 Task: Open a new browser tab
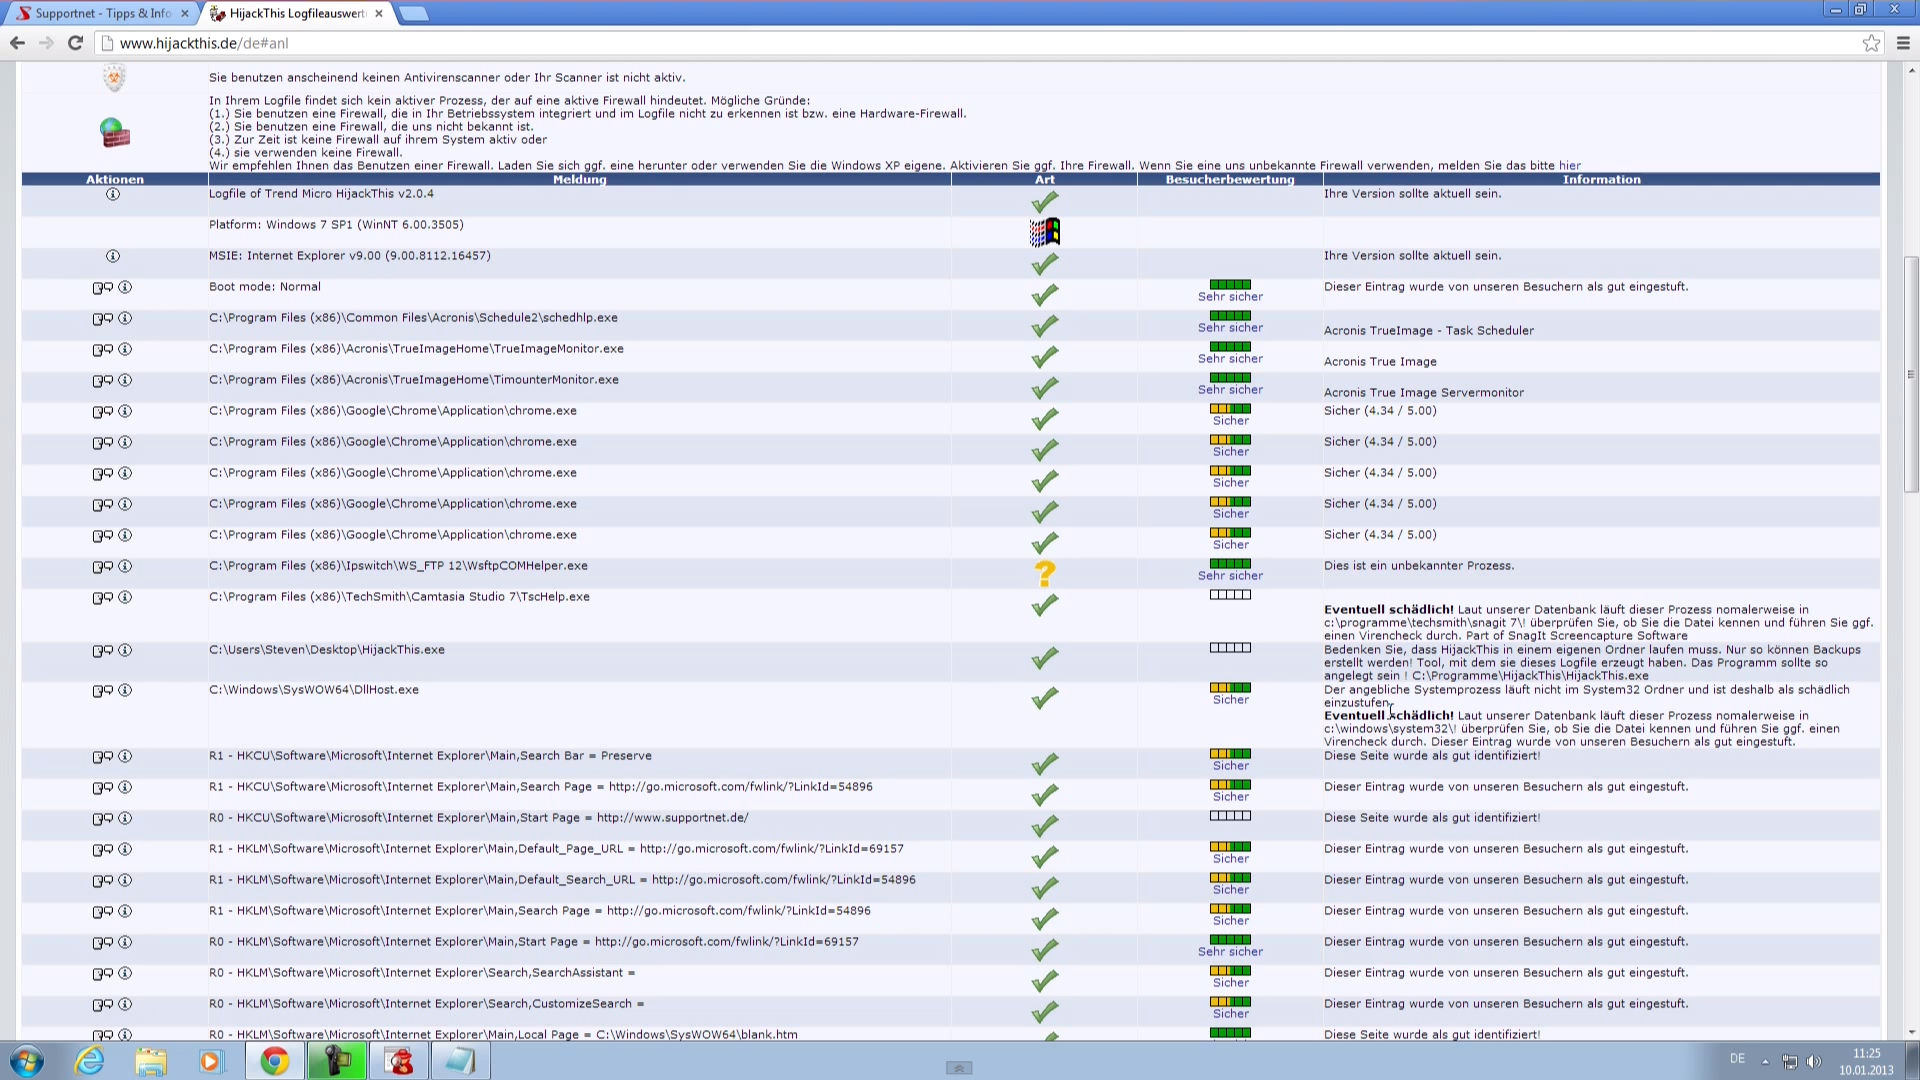411,13
